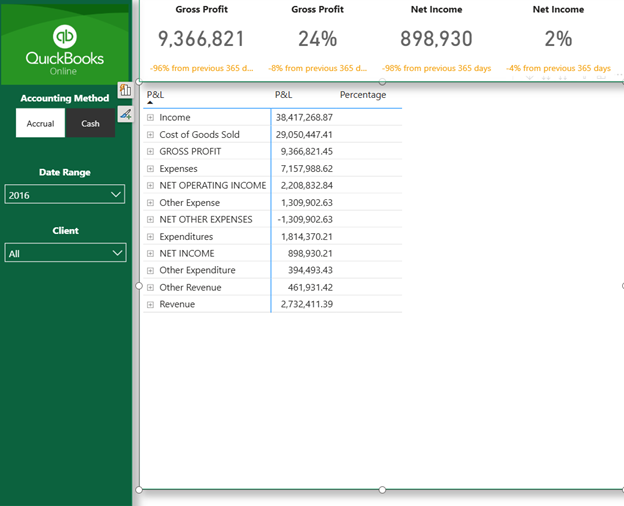Expand the Expenses row
This screenshot has width=624, height=506.
click(151, 169)
